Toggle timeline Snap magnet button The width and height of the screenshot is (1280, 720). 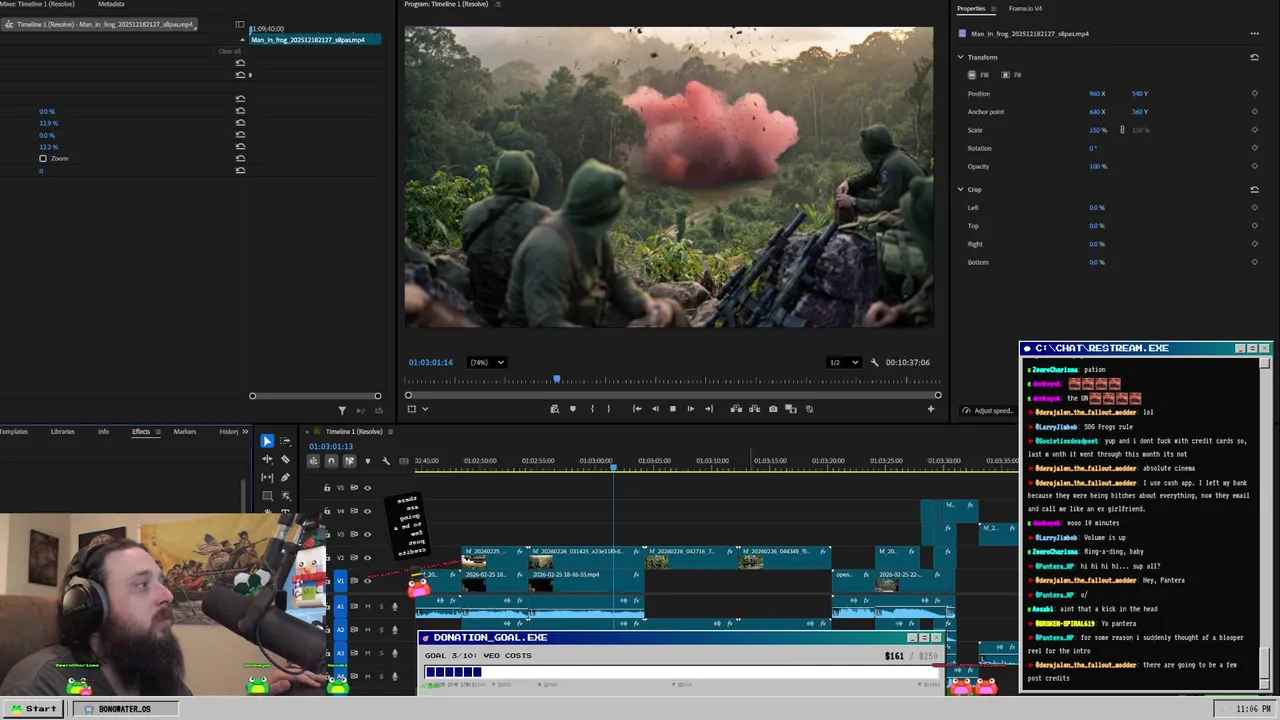331,461
